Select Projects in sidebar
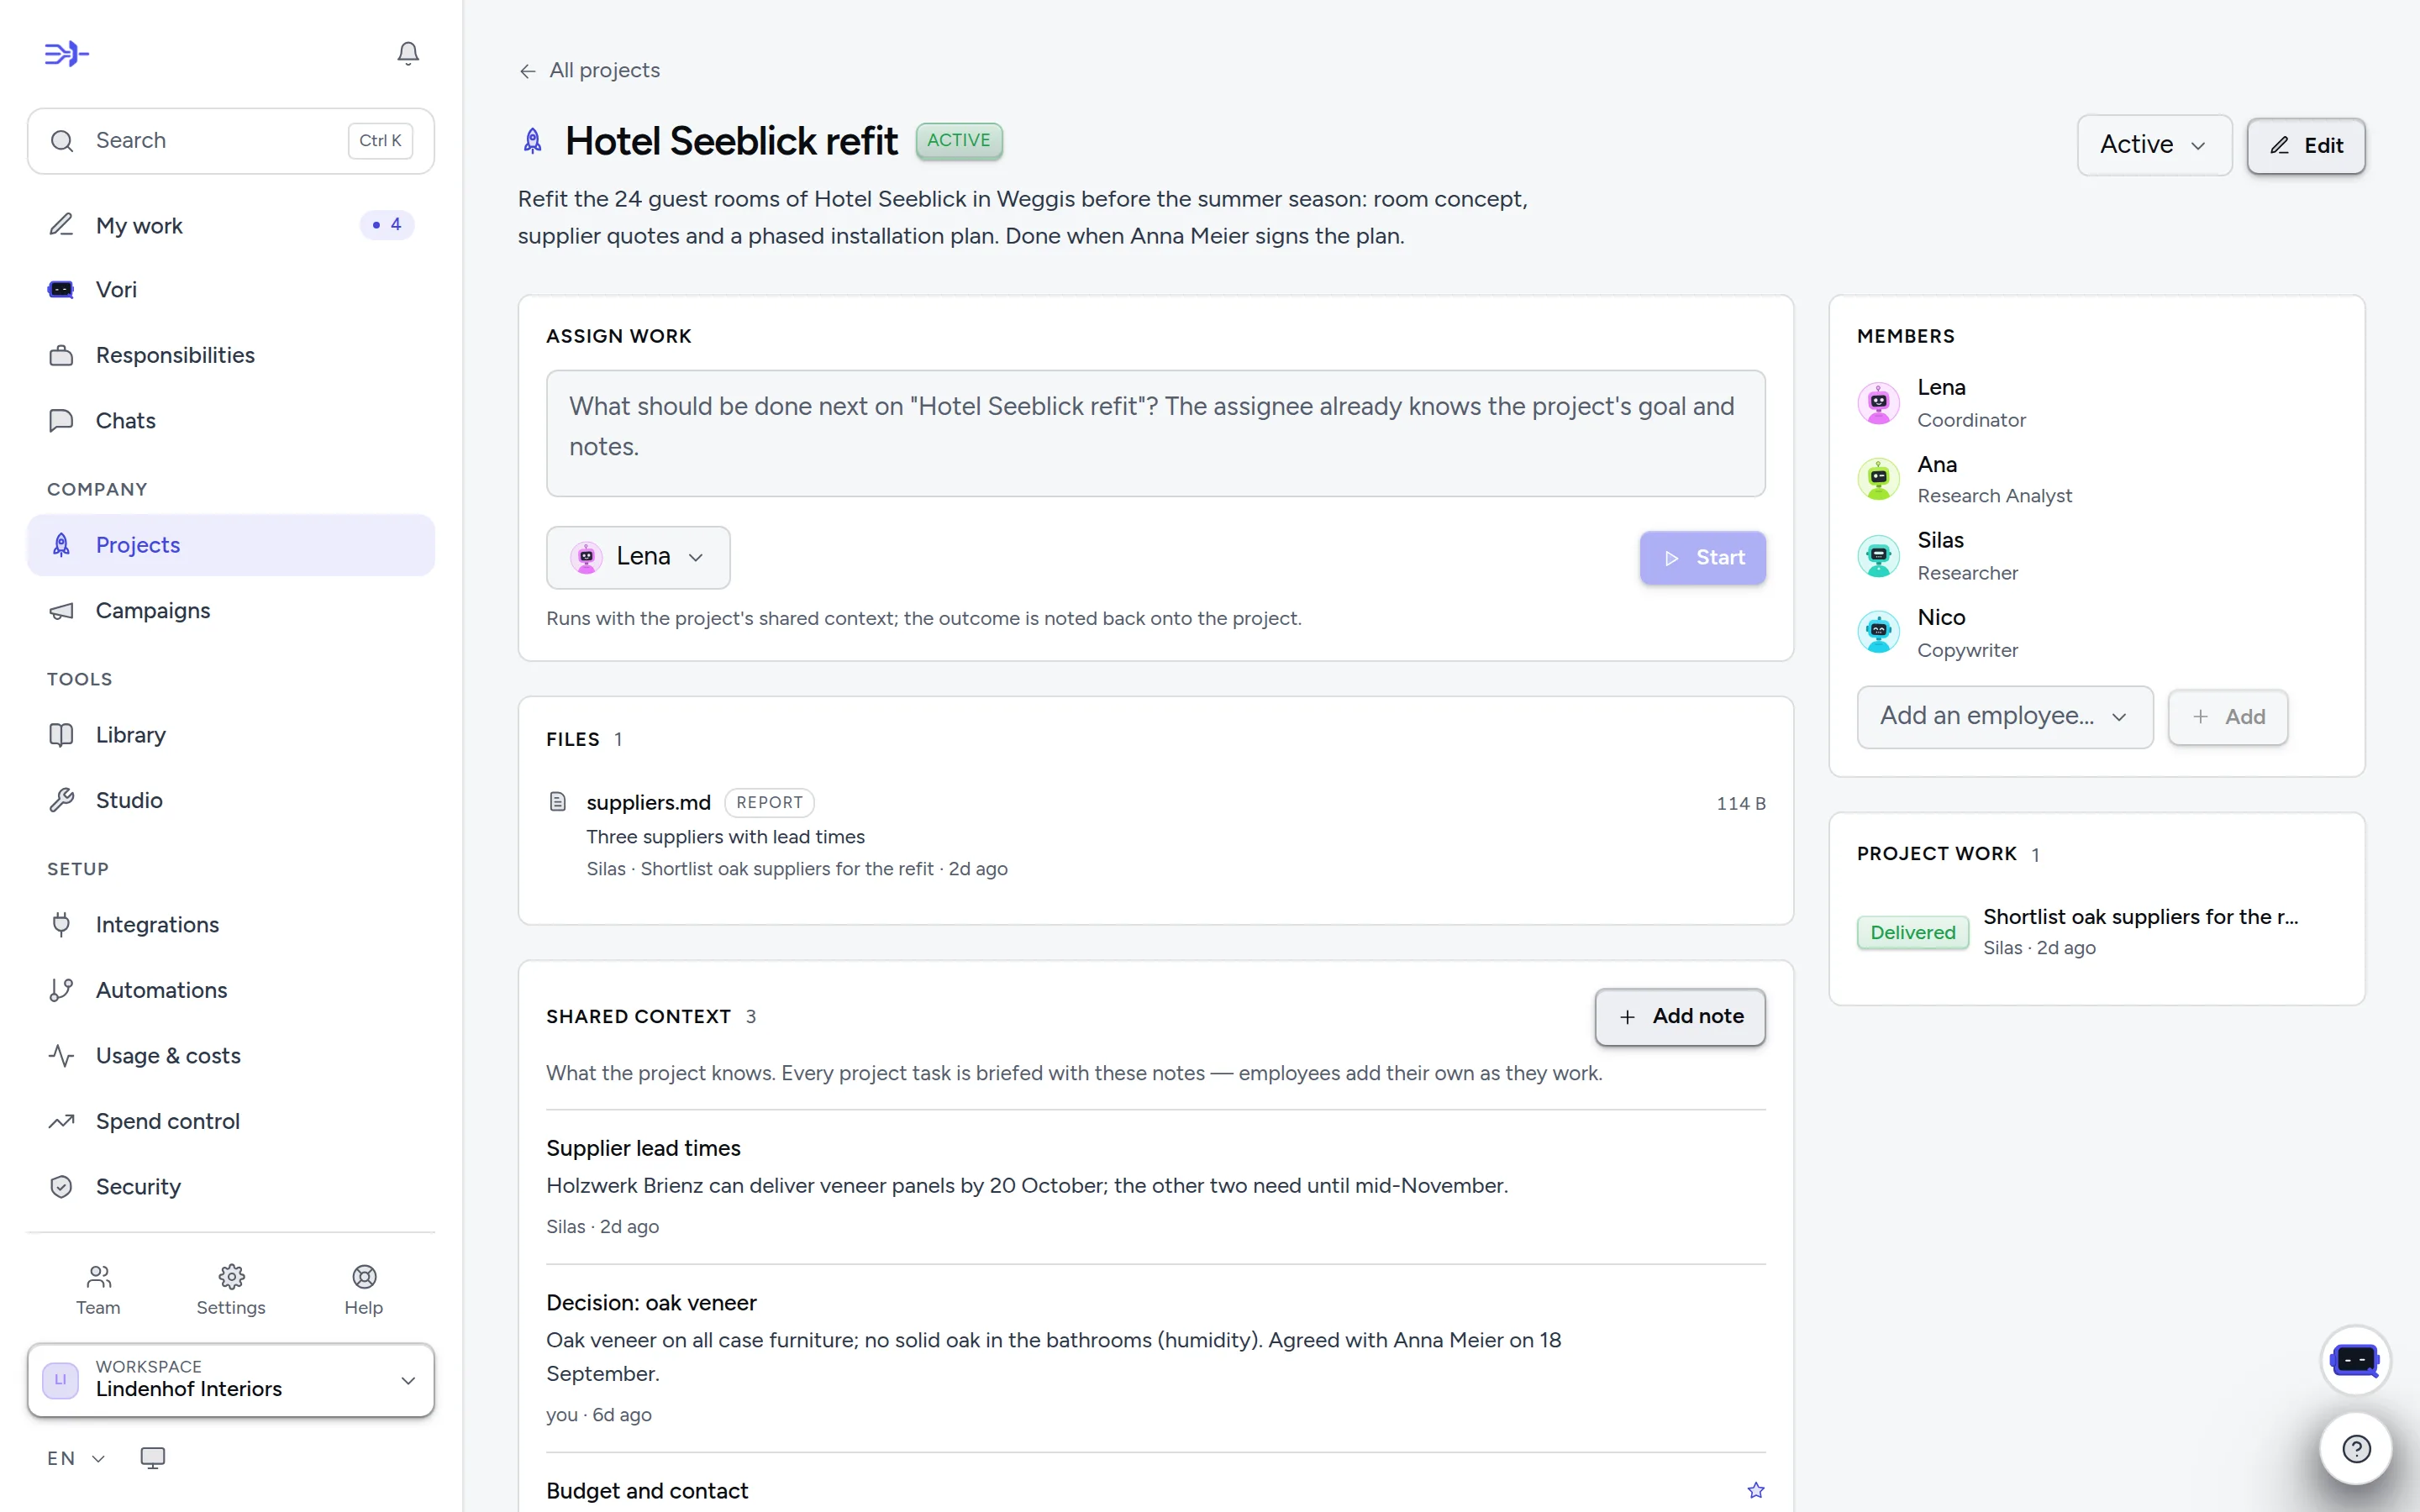This screenshot has width=2420, height=1512. (231, 545)
